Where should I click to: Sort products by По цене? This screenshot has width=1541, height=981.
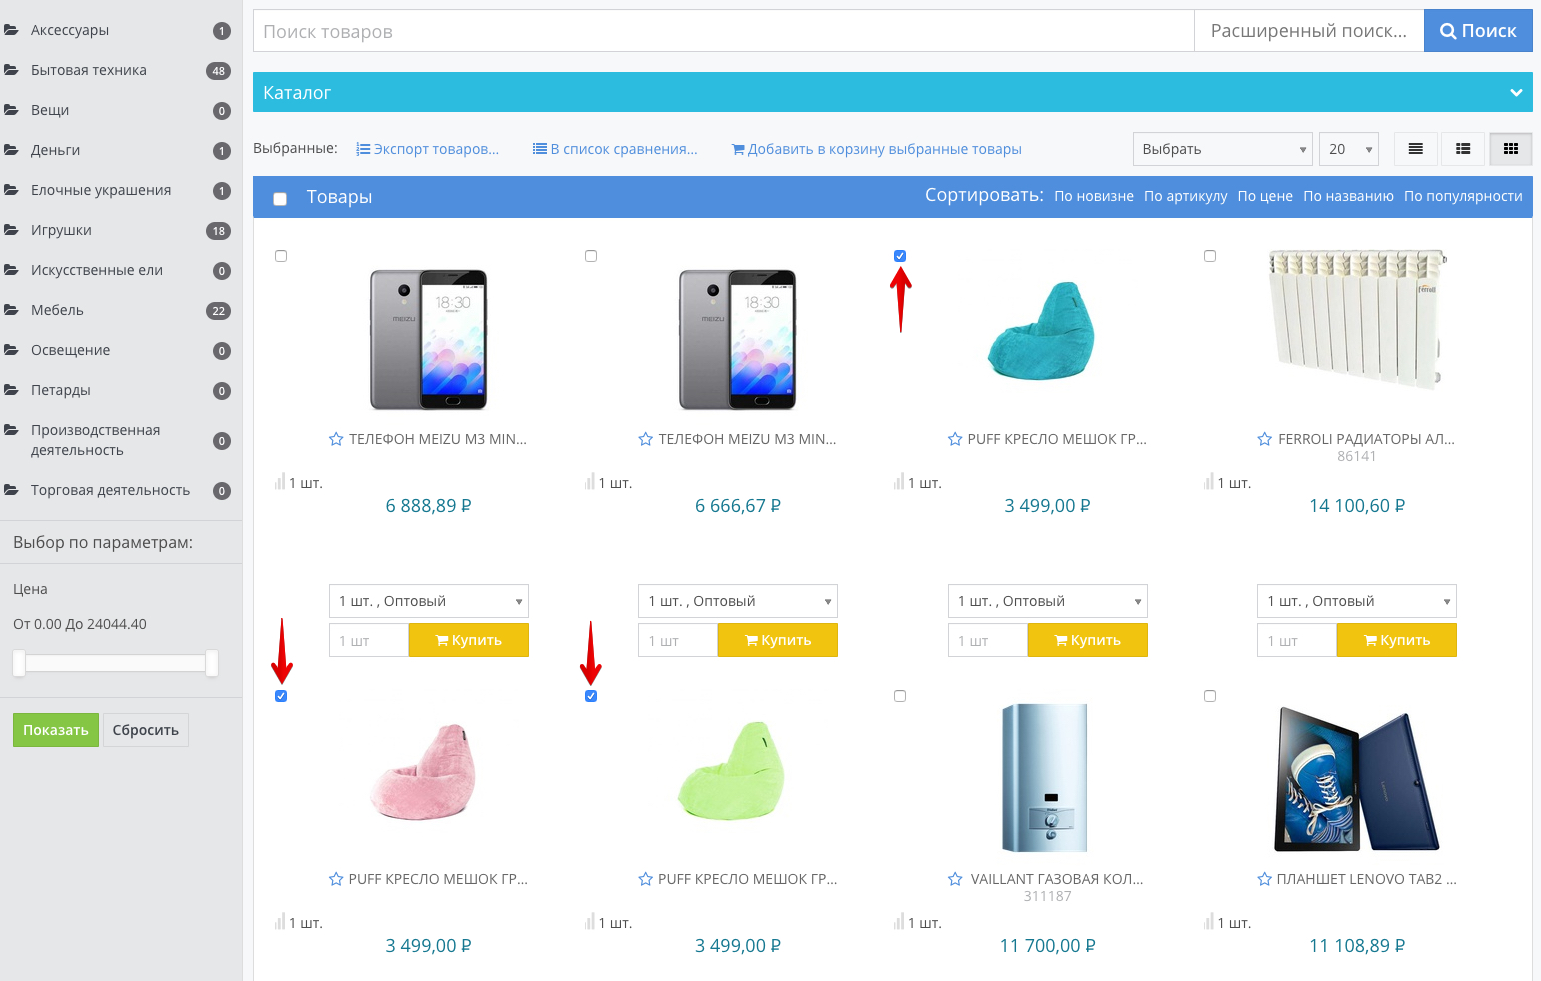(x=1264, y=196)
